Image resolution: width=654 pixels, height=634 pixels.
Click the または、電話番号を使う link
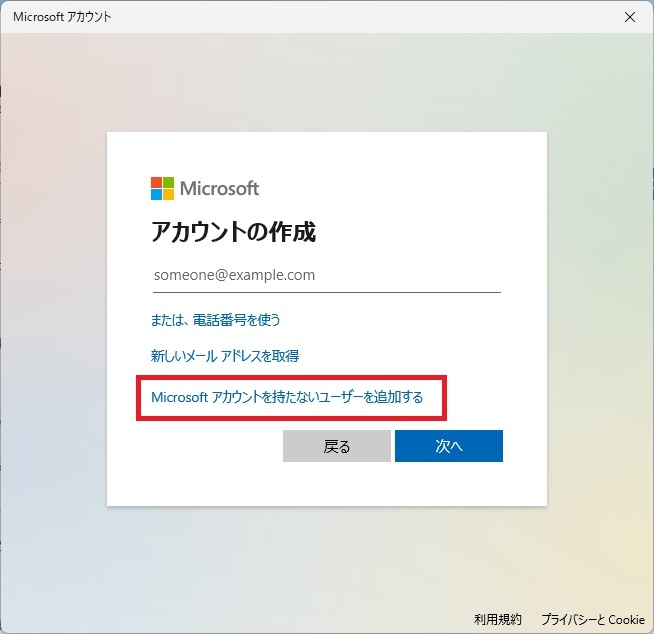[215, 320]
